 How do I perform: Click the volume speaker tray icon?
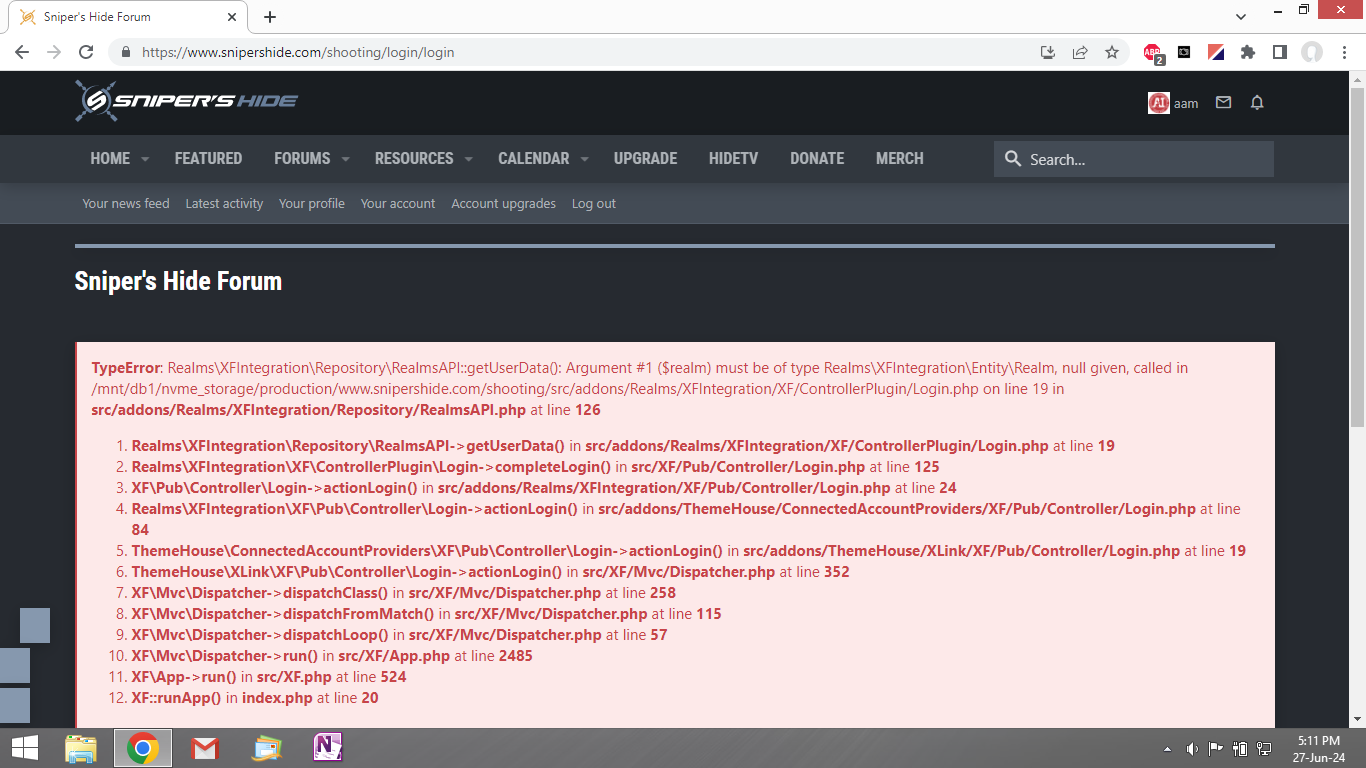click(x=1192, y=748)
